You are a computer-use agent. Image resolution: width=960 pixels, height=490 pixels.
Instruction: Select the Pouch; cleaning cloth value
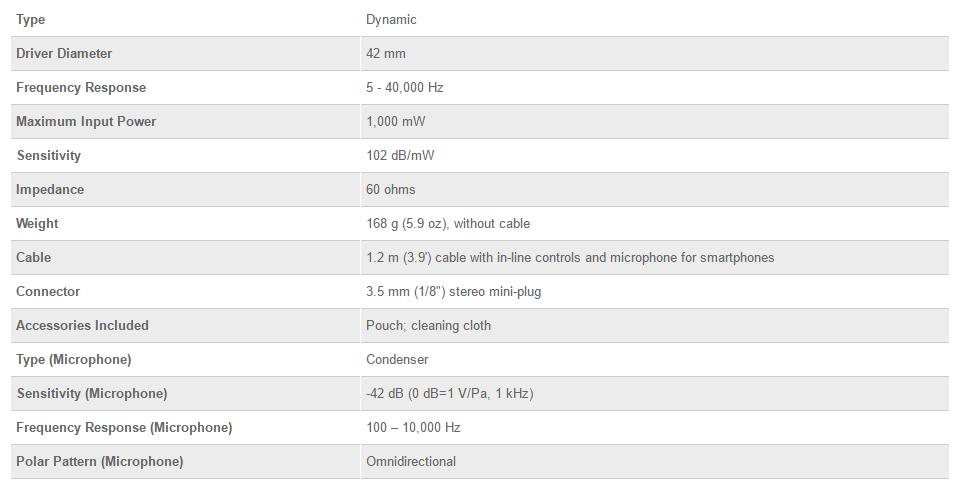point(428,326)
